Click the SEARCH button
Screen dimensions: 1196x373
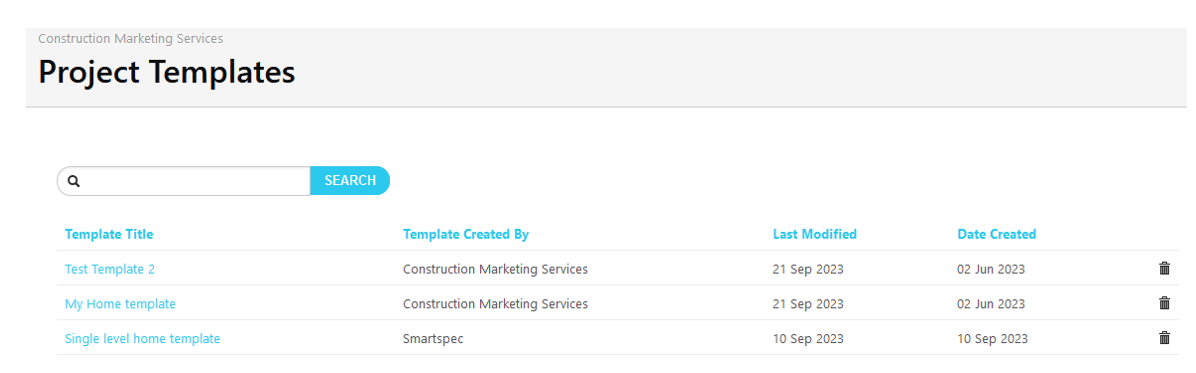[x=350, y=181]
